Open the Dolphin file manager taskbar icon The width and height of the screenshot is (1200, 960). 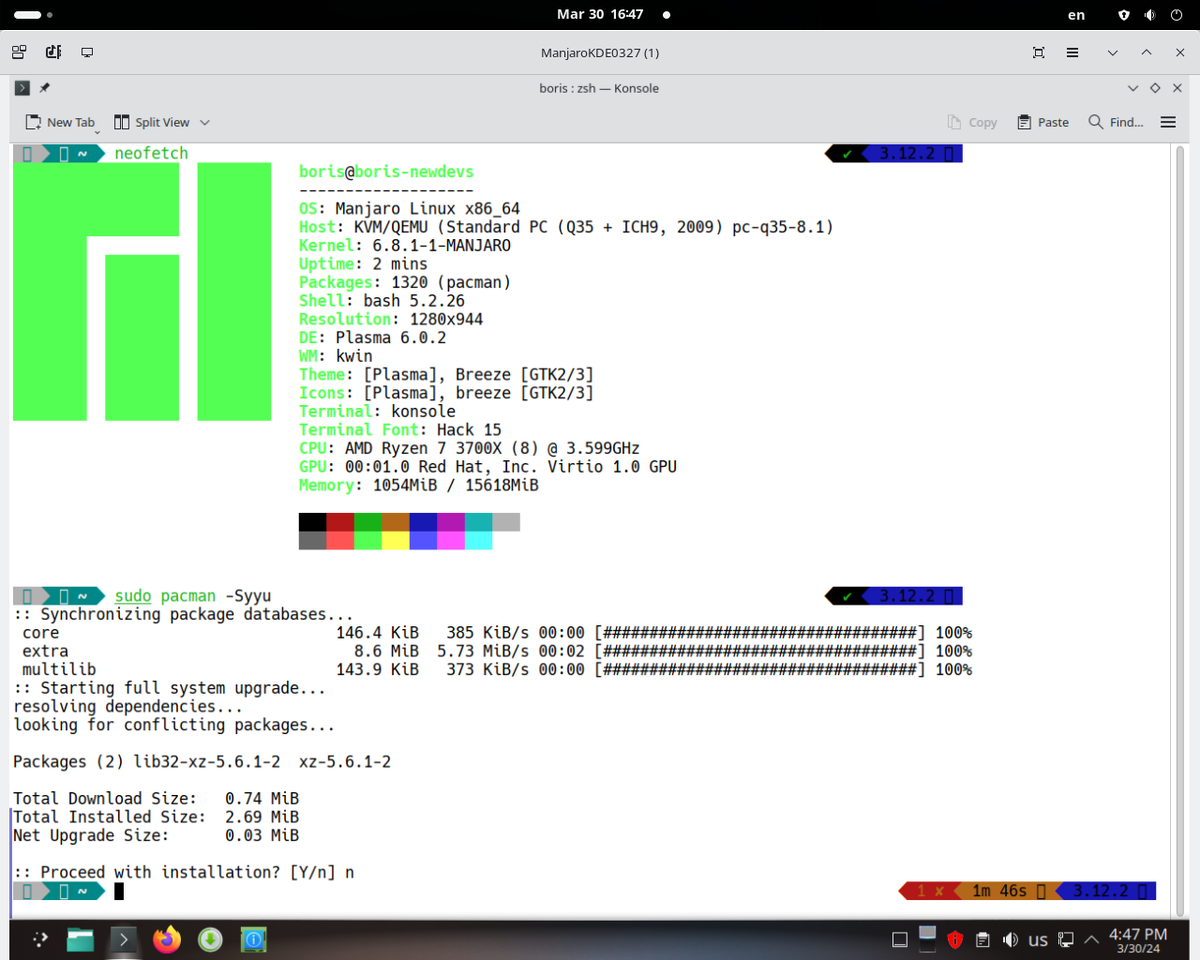coord(81,939)
